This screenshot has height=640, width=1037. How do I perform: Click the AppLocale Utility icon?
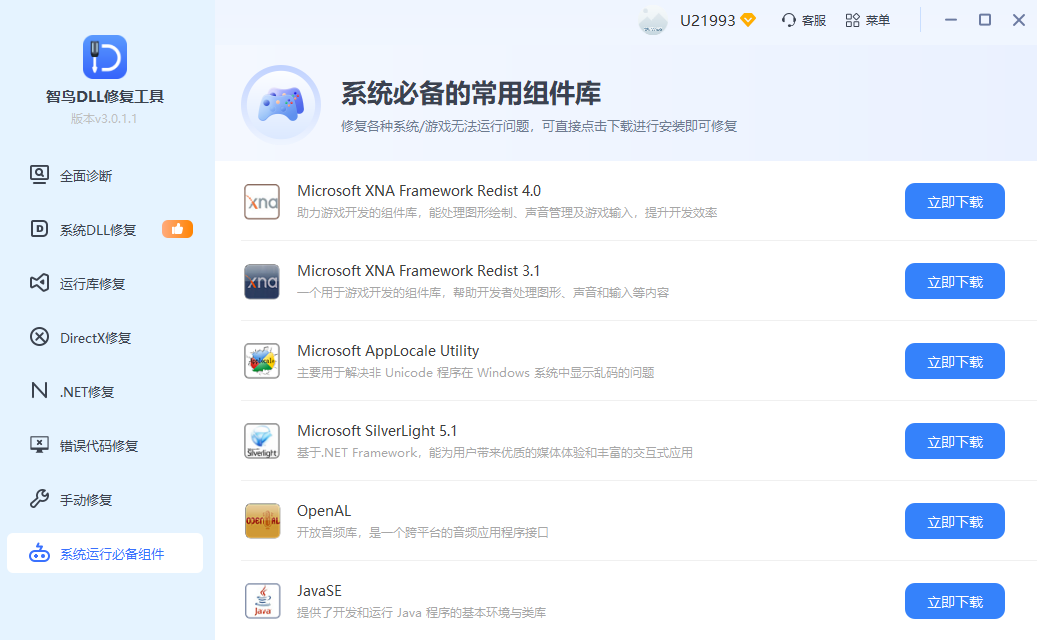tap(262, 361)
